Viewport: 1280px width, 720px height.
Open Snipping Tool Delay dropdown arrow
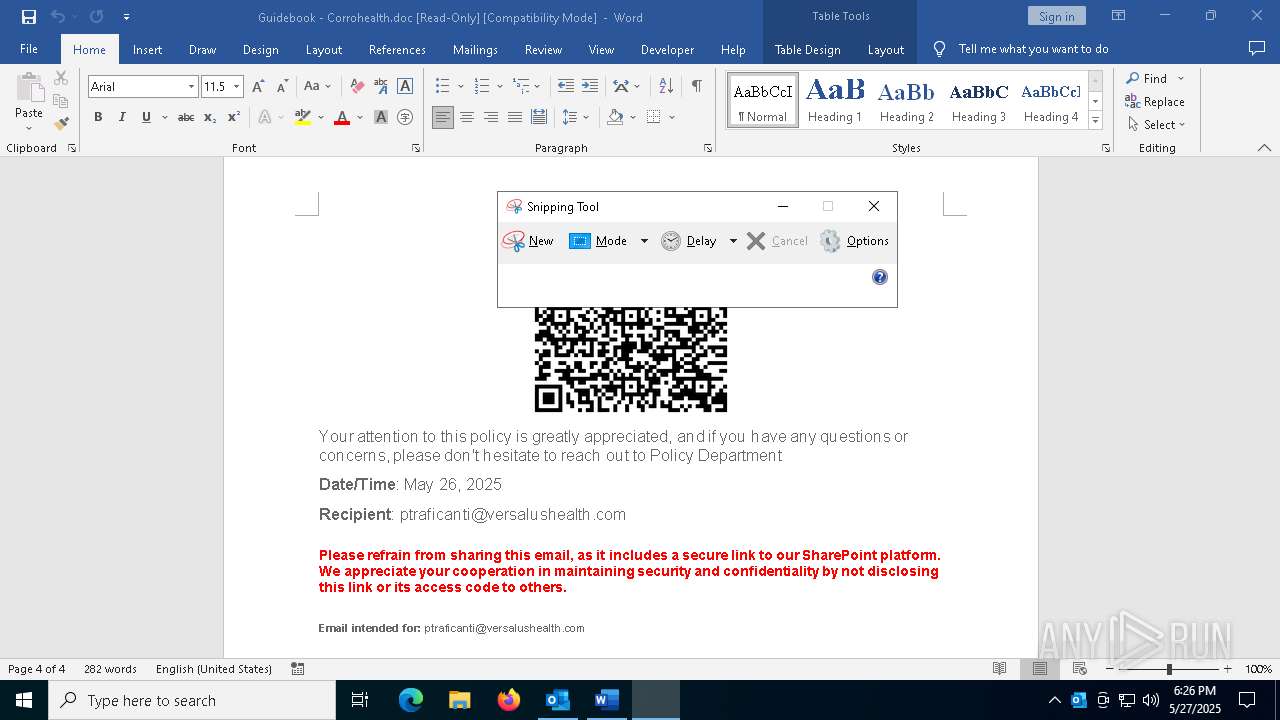pyautogui.click(x=733, y=241)
